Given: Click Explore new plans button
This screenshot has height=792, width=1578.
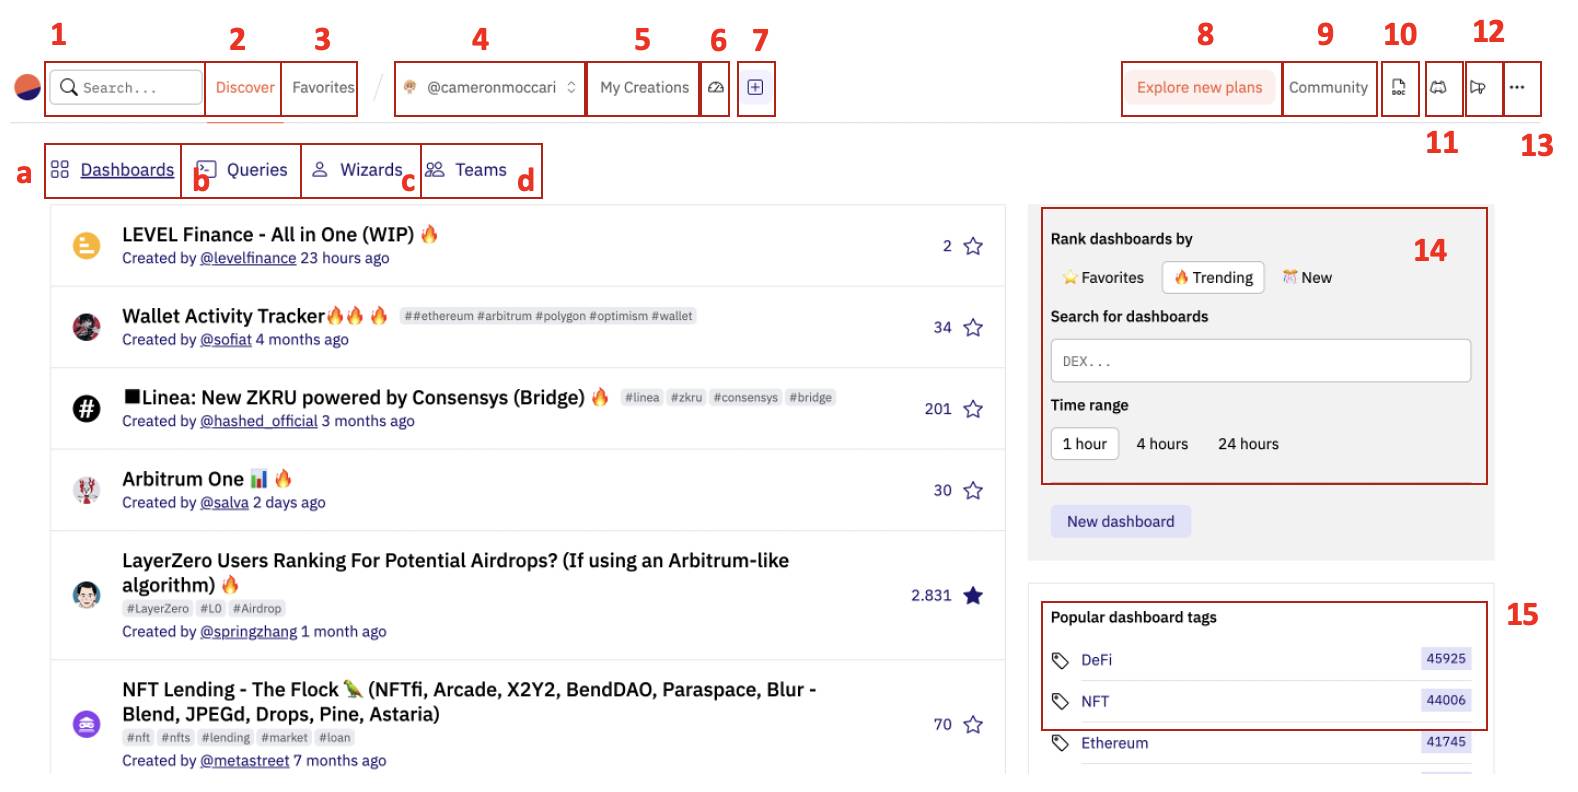Looking at the screenshot, I should pyautogui.click(x=1199, y=88).
